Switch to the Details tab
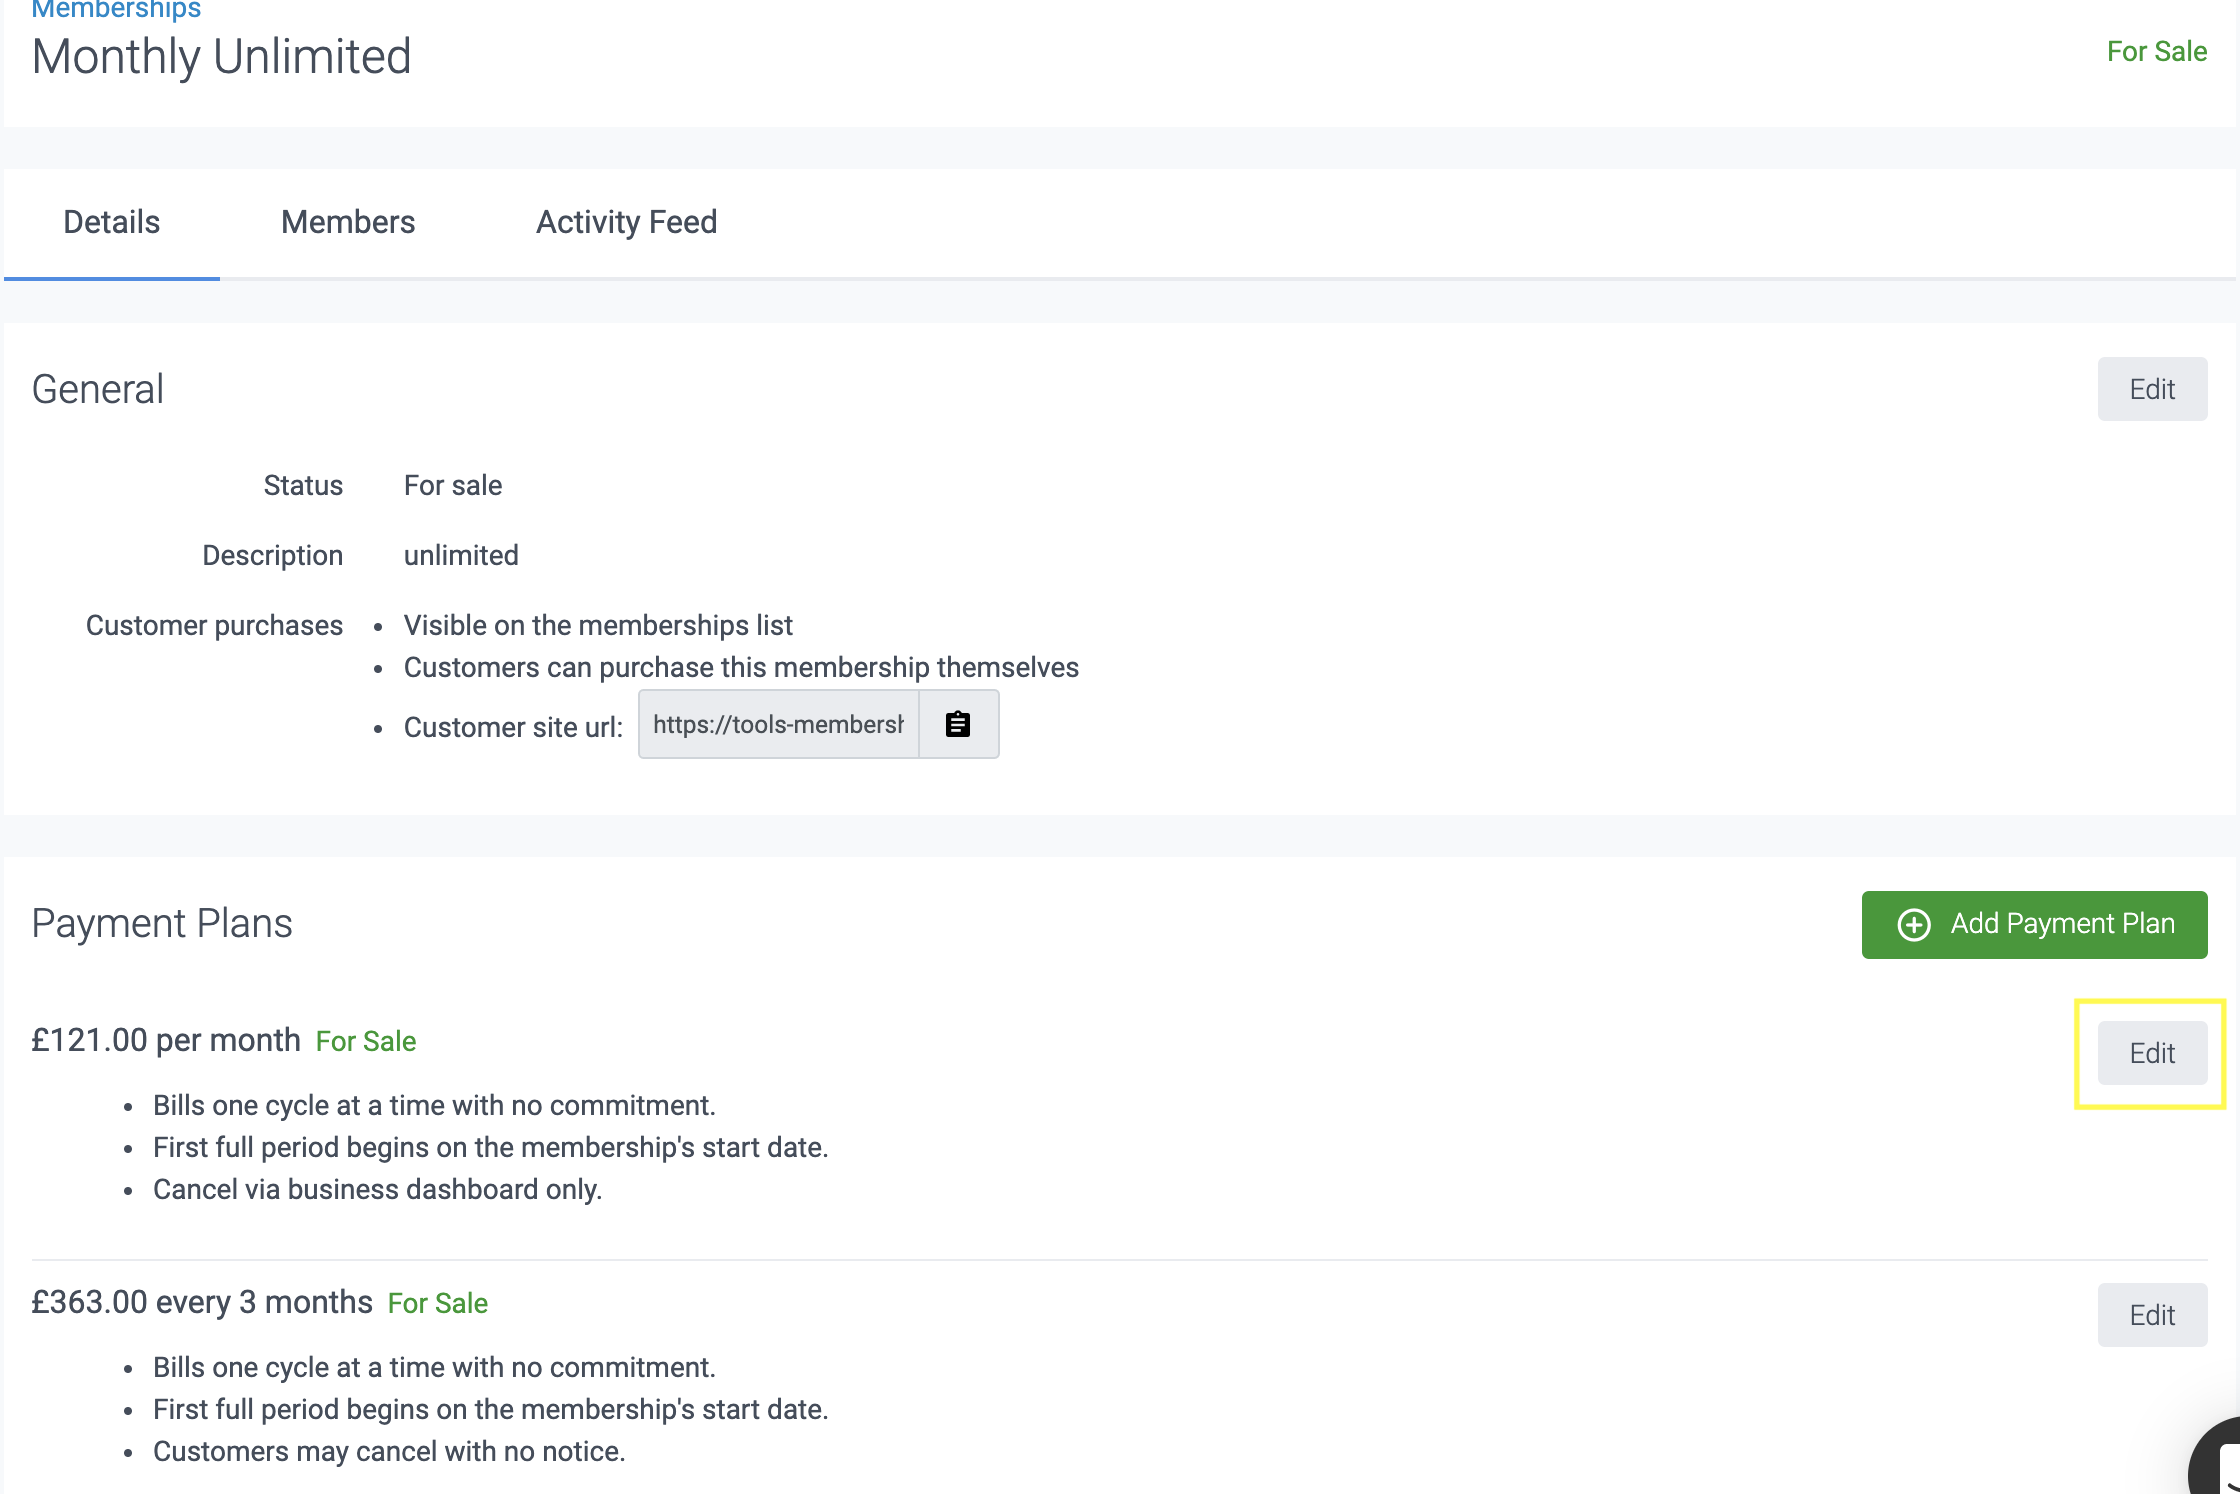This screenshot has width=2240, height=1494. coord(111,222)
